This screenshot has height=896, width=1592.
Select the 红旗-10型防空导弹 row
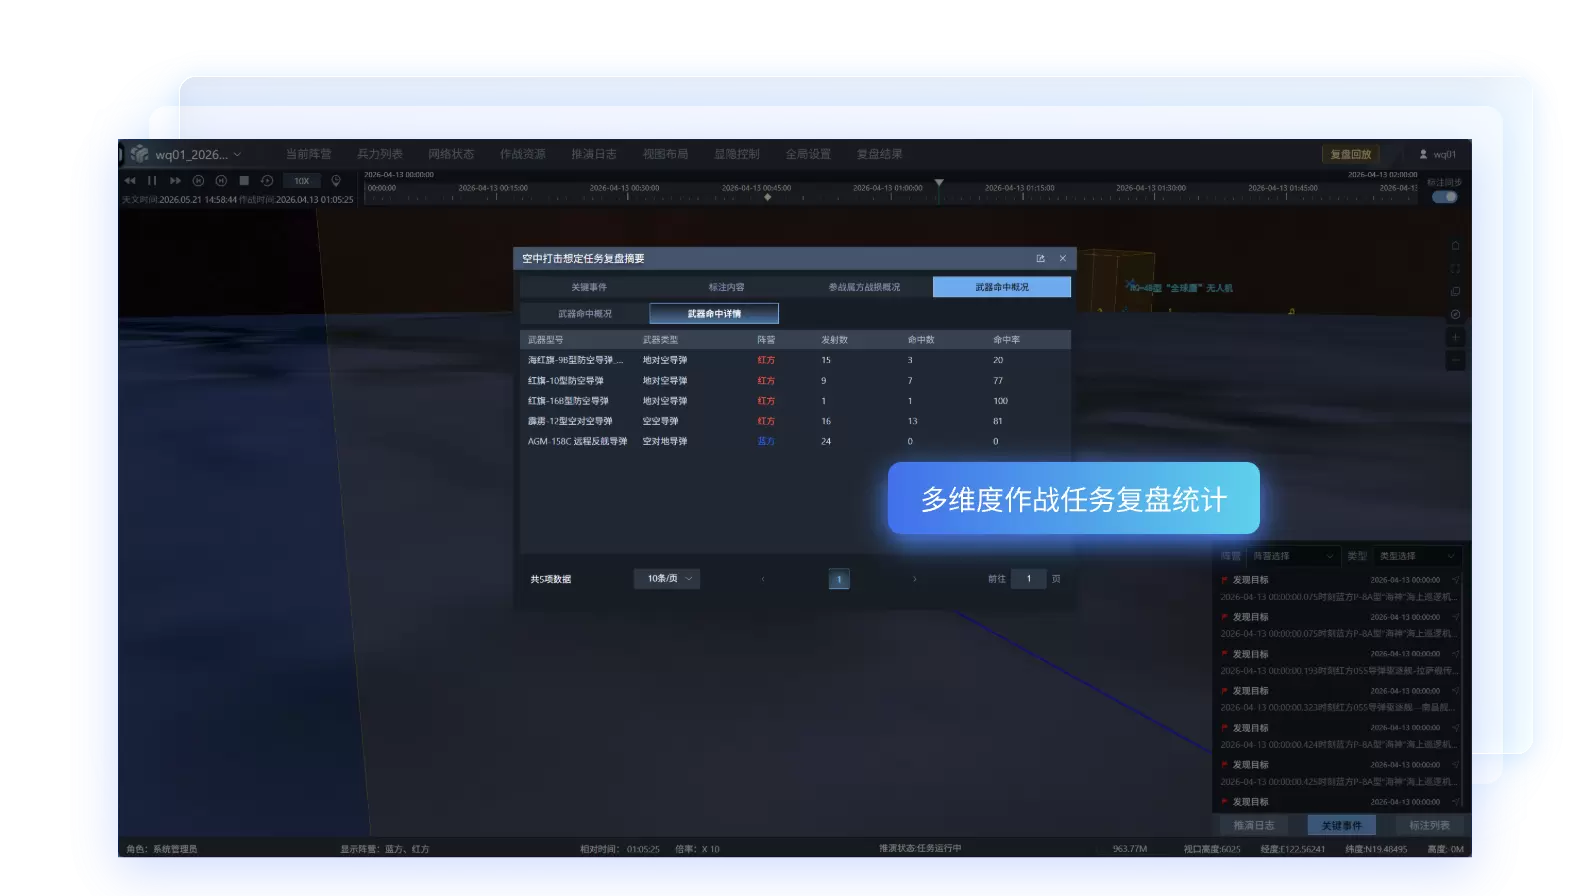point(796,381)
